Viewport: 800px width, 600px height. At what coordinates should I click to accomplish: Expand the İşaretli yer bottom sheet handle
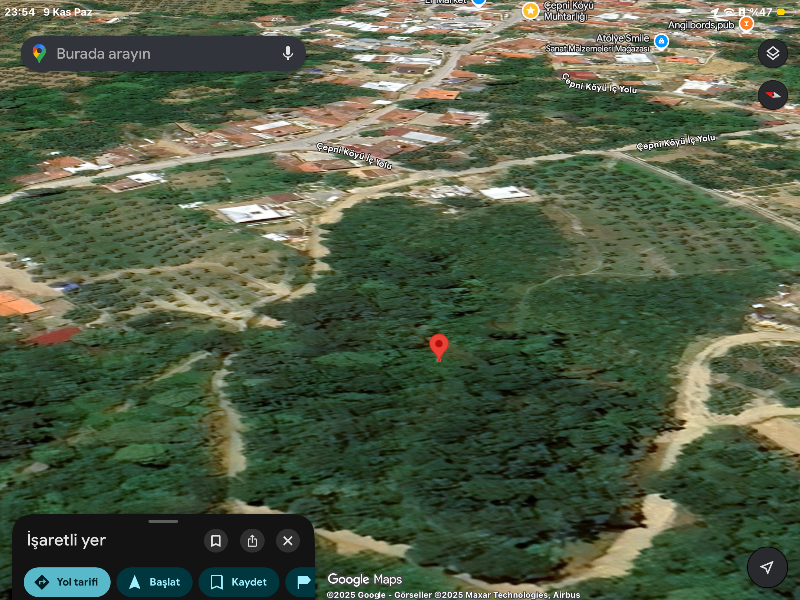click(163, 521)
